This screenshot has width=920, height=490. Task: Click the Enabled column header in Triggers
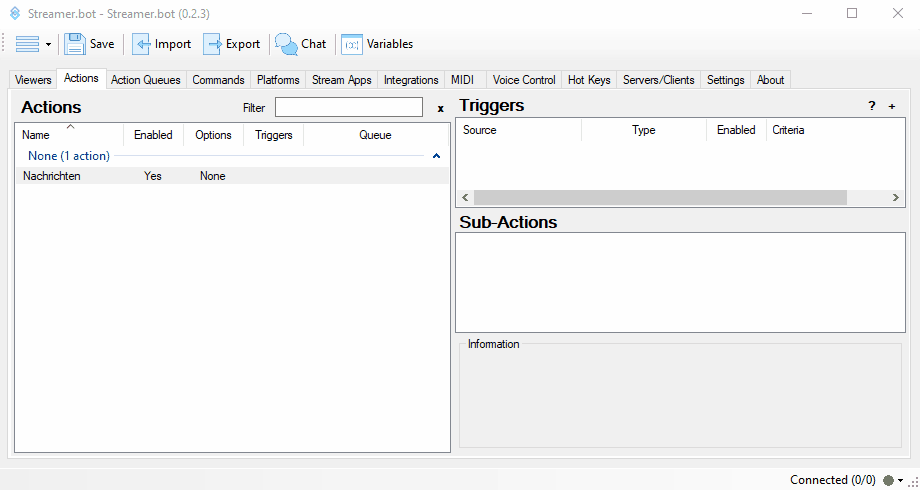736,130
